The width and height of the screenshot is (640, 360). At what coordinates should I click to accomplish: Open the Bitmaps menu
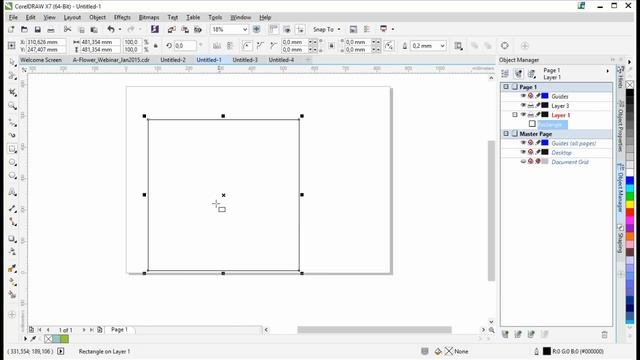(x=149, y=17)
